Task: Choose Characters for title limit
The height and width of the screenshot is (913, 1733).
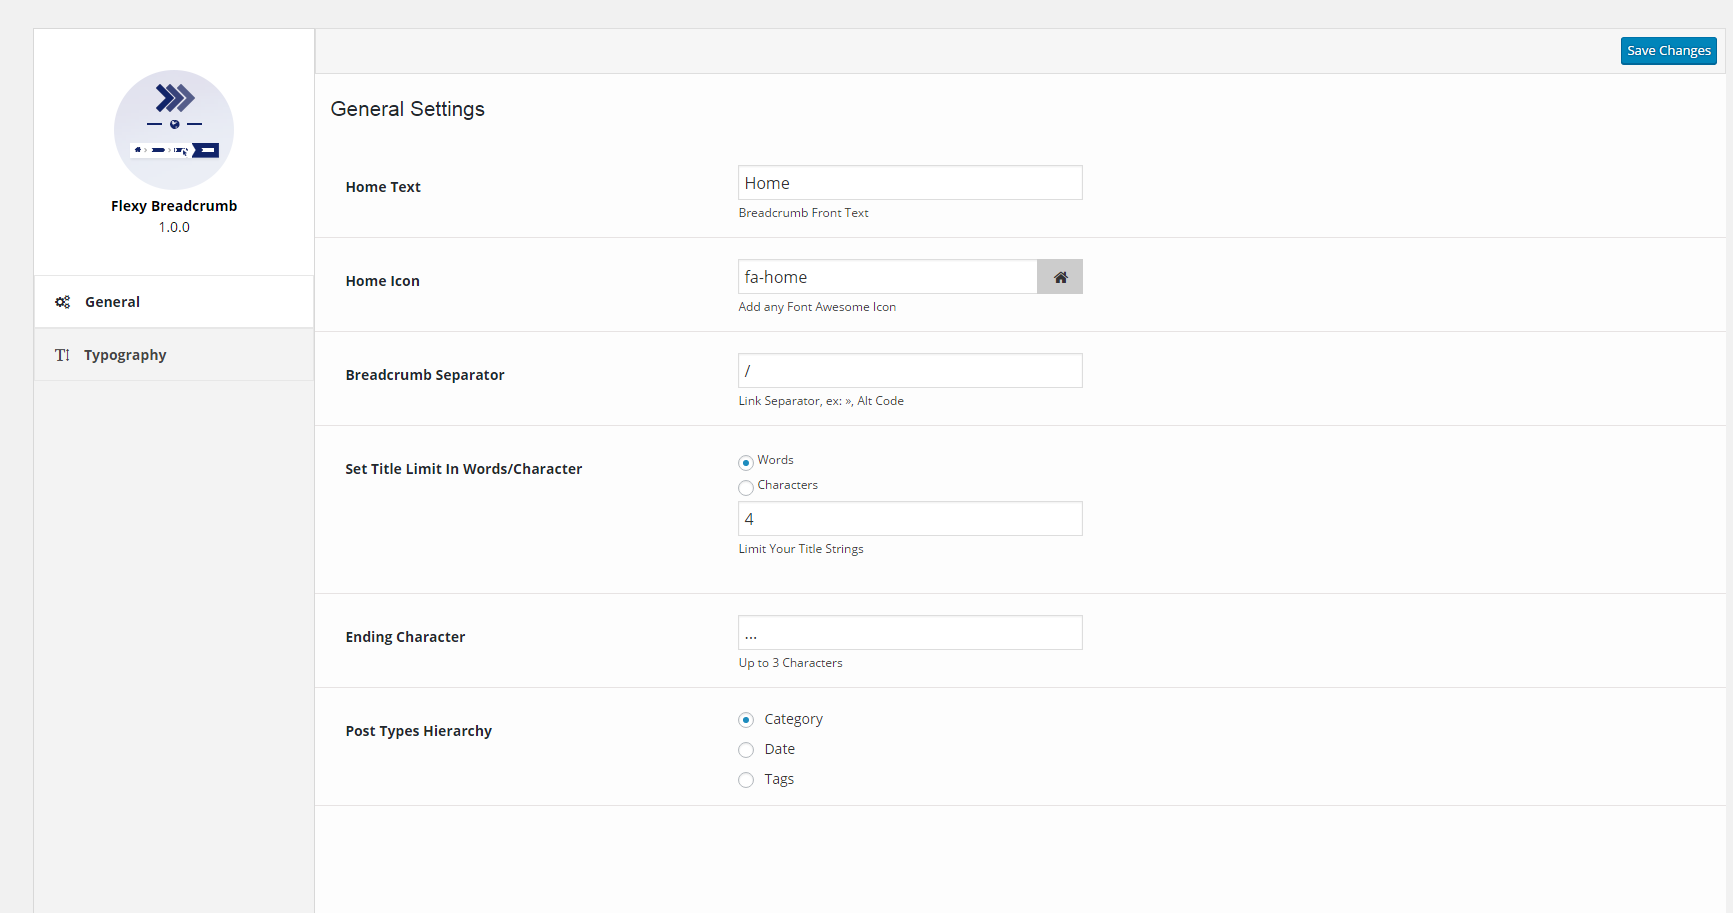Action: pyautogui.click(x=746, y=488)
